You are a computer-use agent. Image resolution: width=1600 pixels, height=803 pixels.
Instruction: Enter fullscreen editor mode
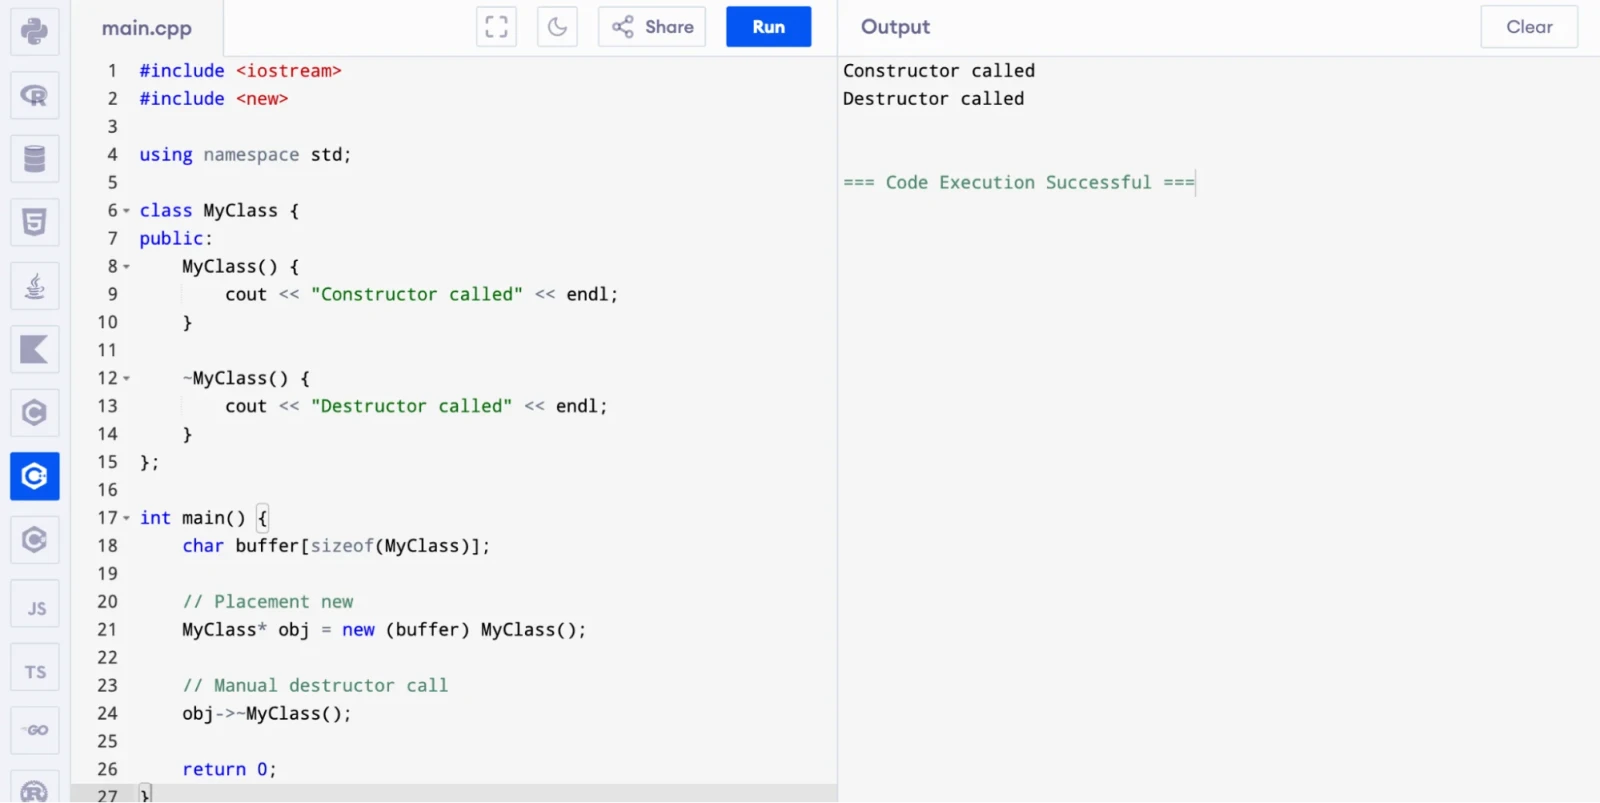click(497, 27)
